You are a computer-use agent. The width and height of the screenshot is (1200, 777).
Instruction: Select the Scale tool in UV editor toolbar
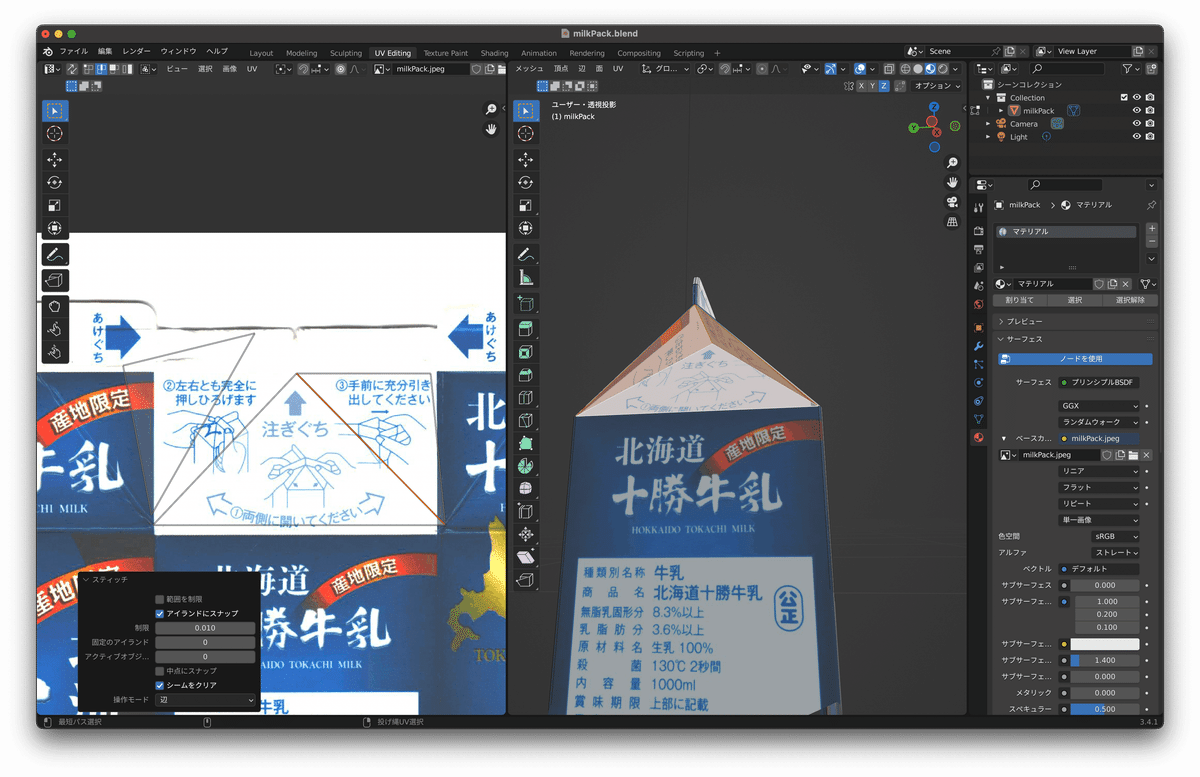point(55,206)
